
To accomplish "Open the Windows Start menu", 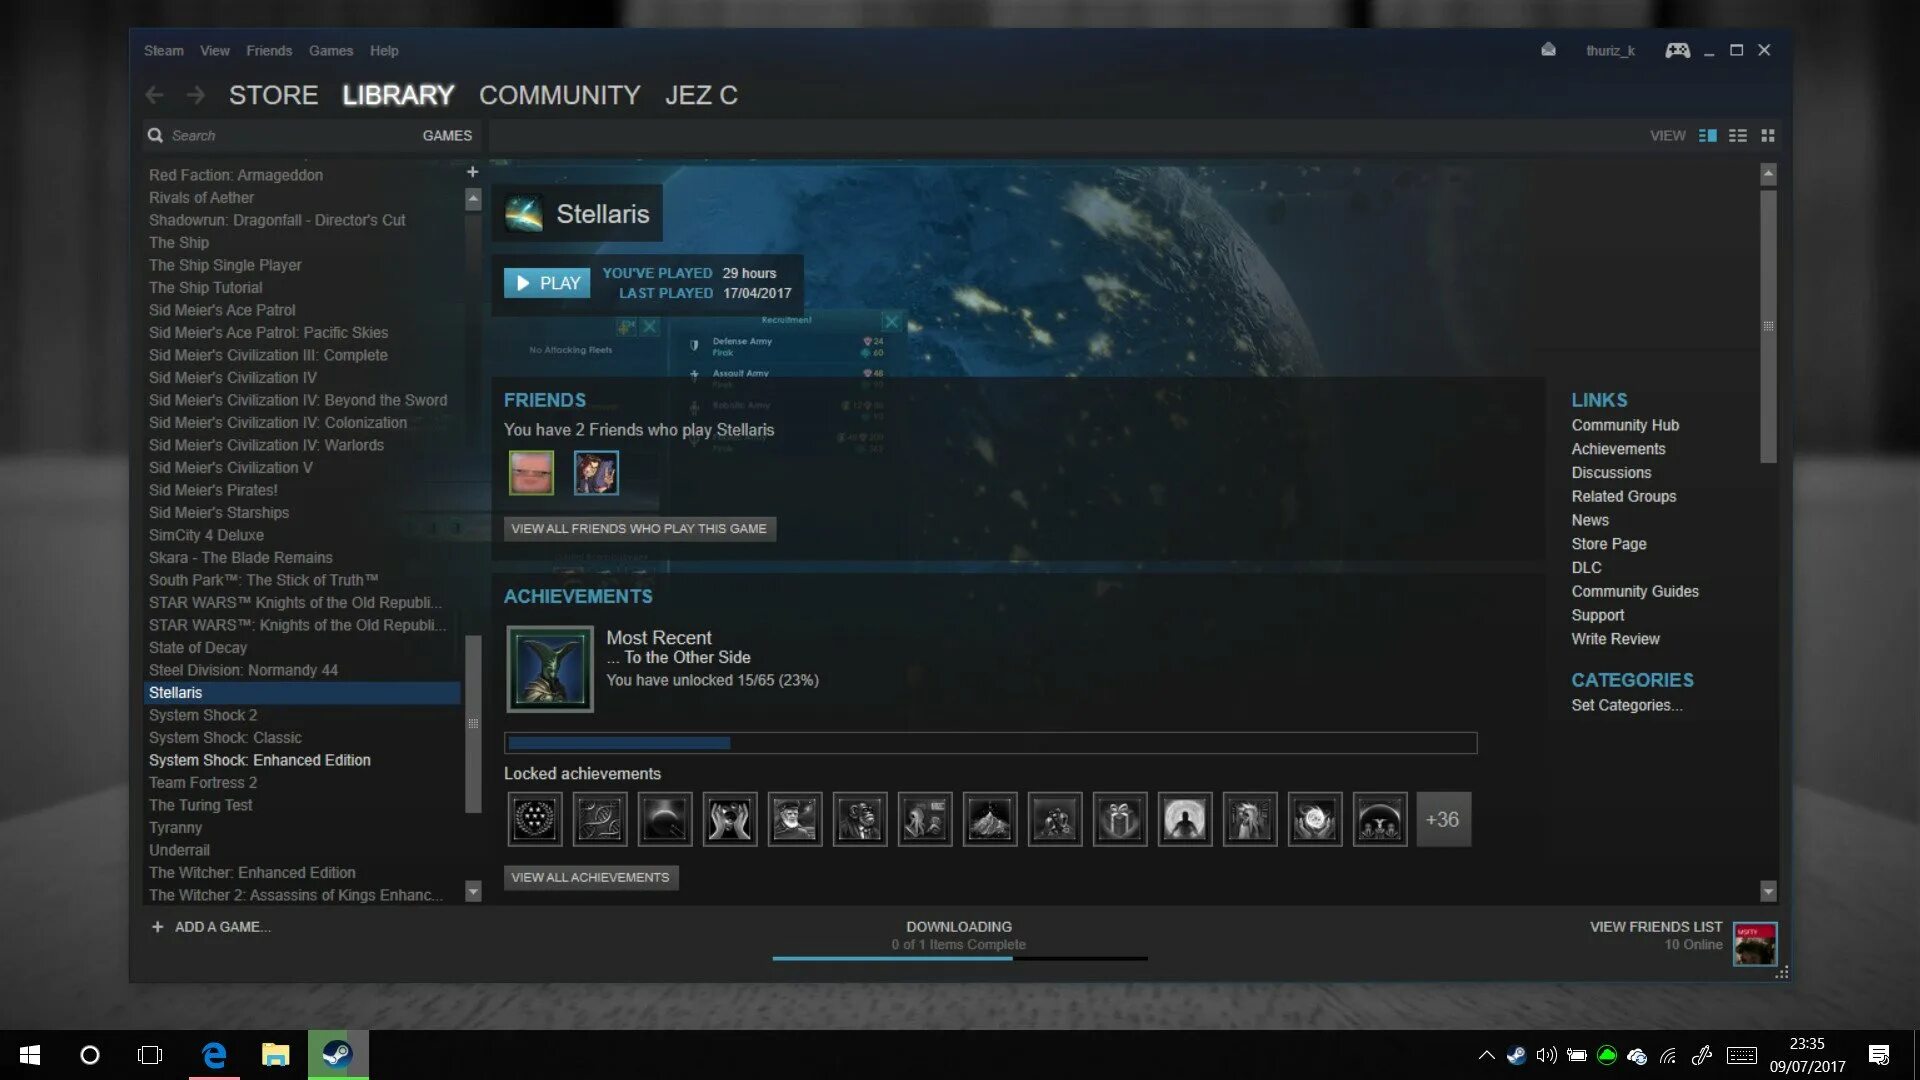I will point(30,1055).
